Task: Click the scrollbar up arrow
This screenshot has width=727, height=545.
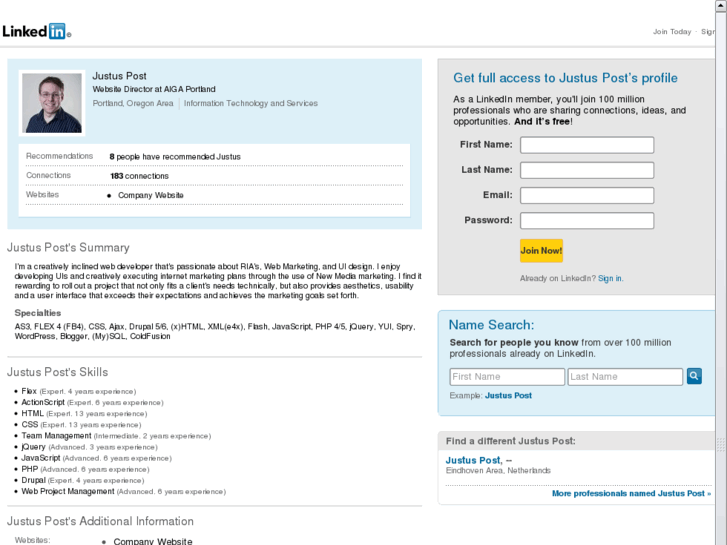Action: pyautogui.click(x=721, y=6)
